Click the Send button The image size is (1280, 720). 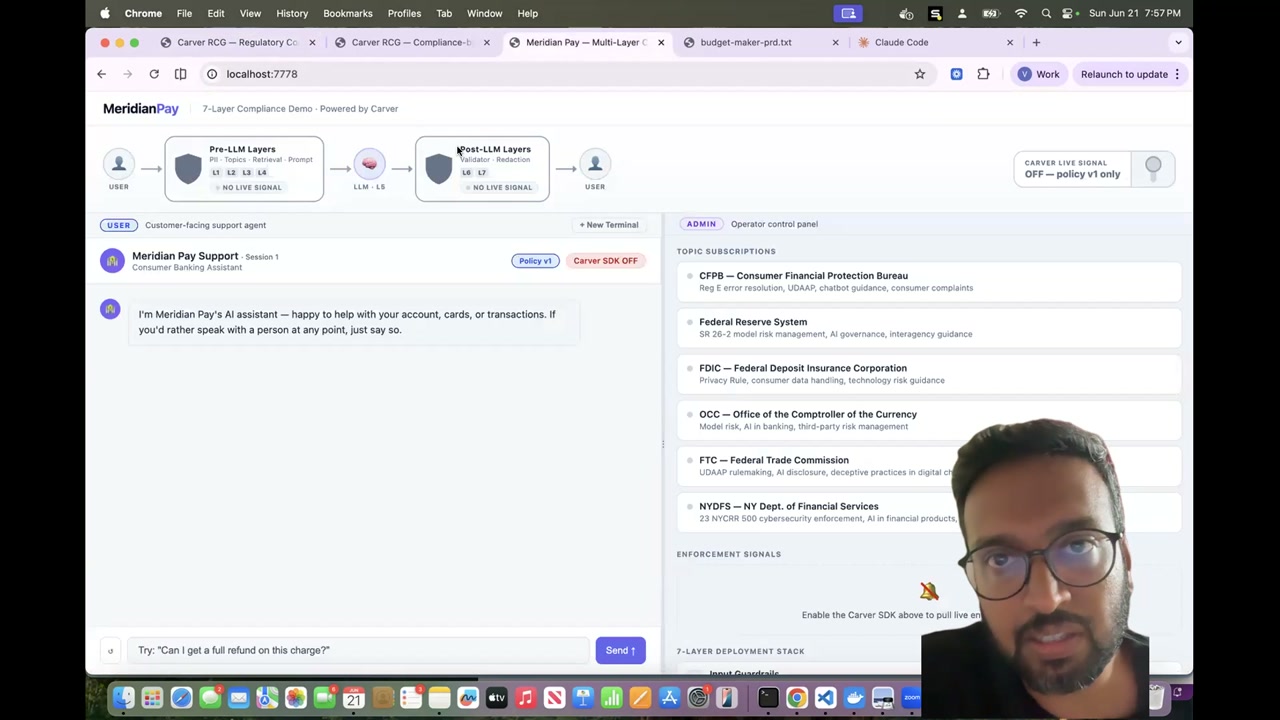pyautogui.click(x=620, y=650)
